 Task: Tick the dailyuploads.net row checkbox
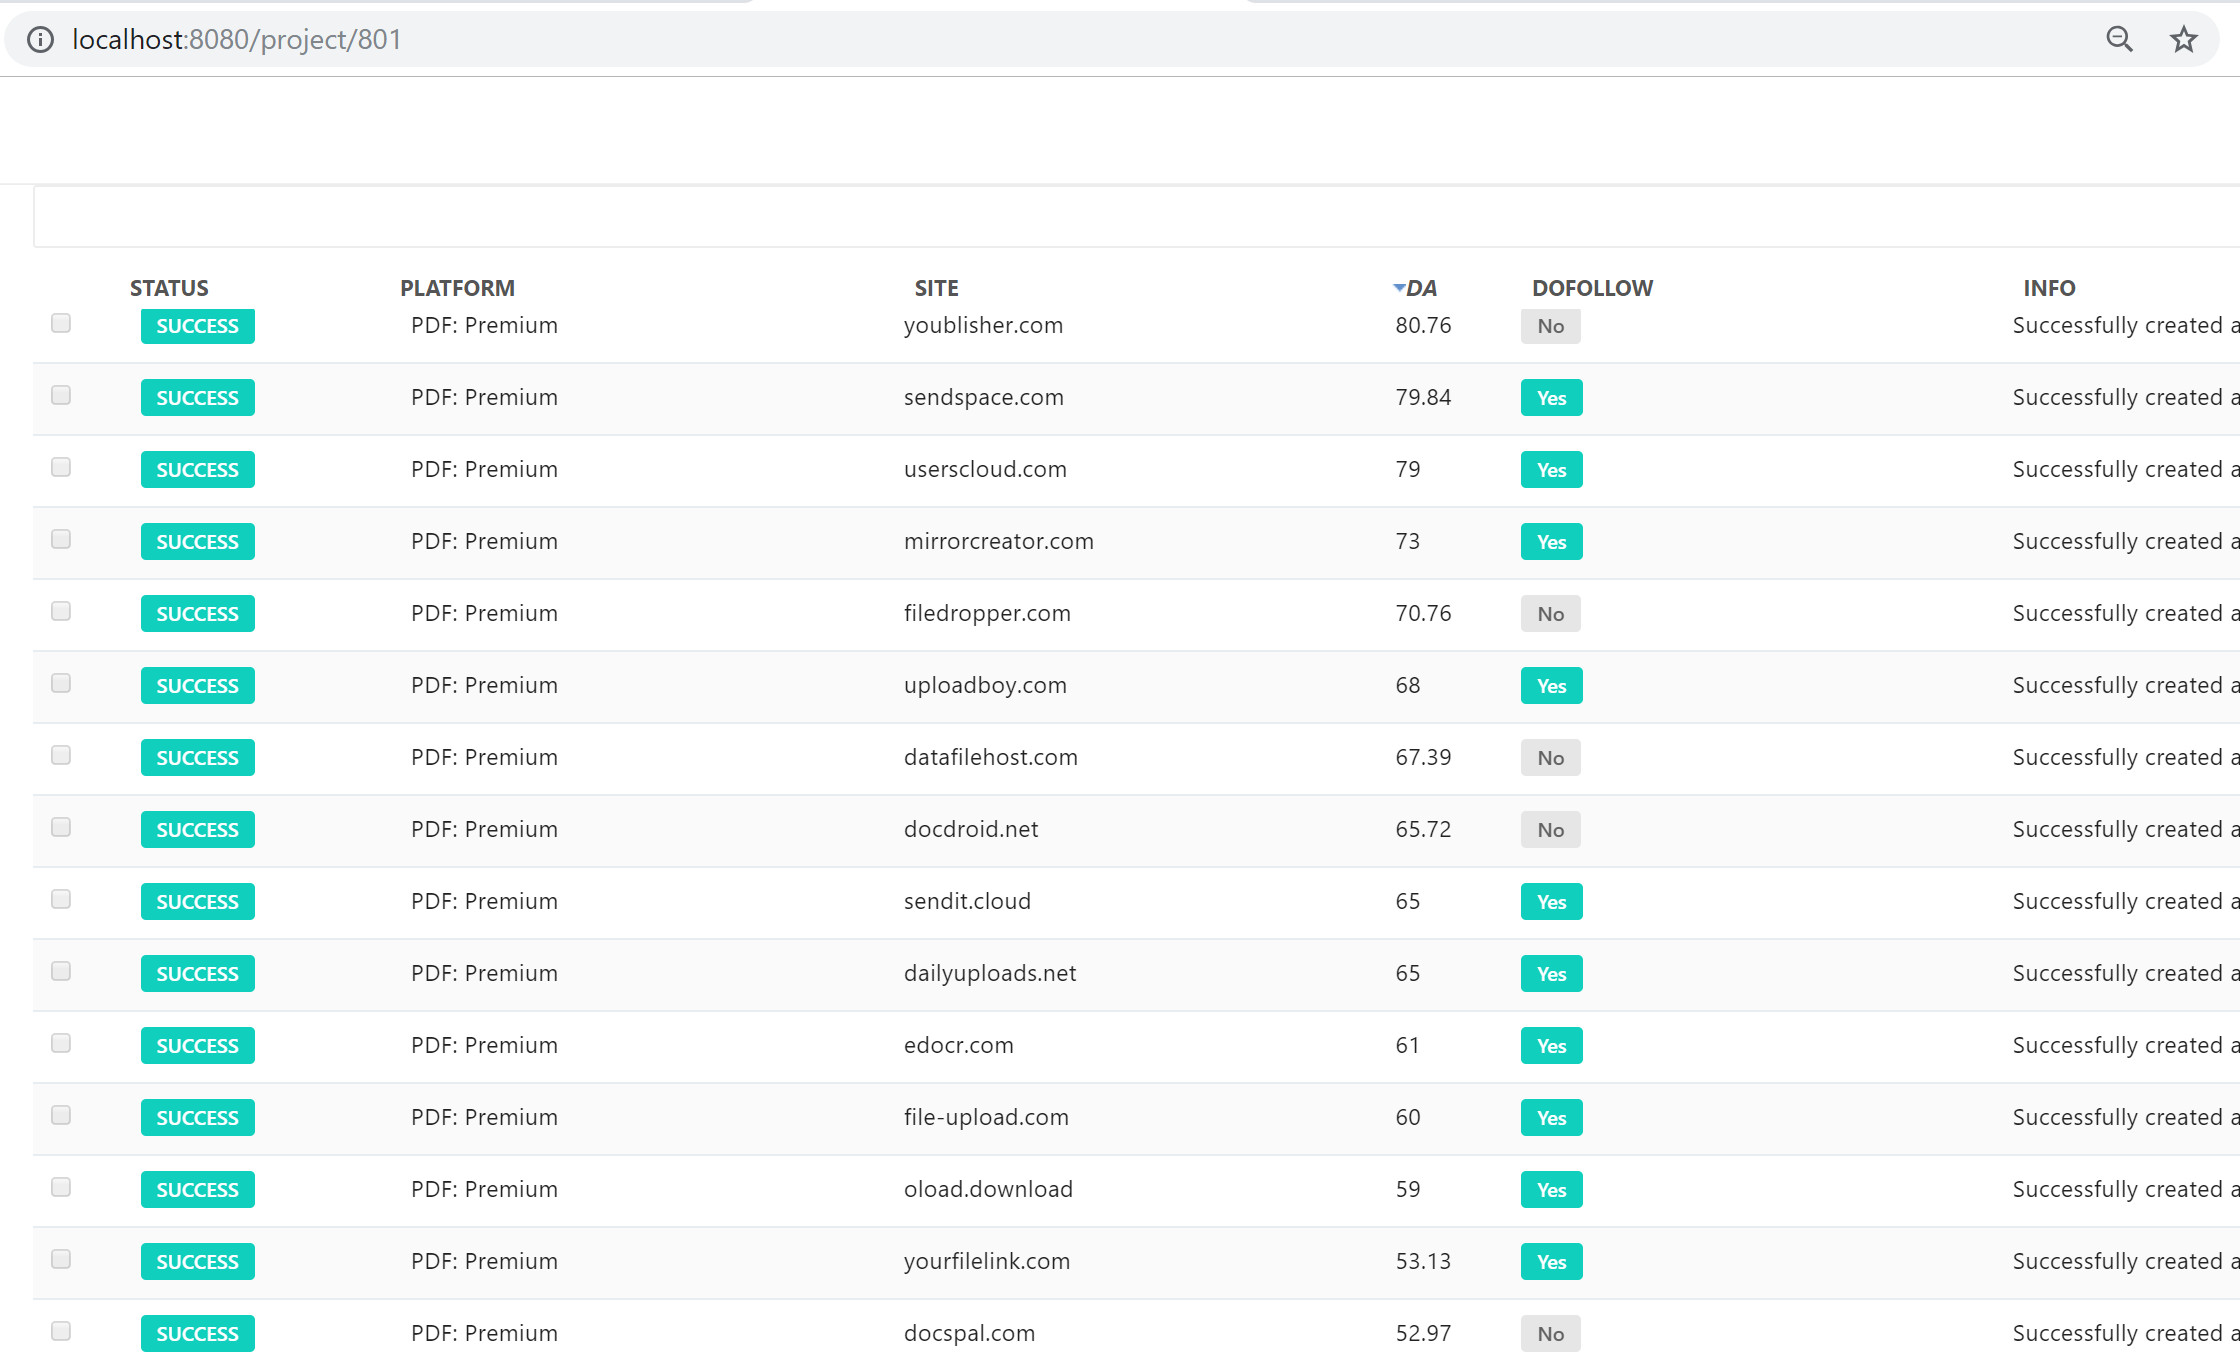click(x=61, y=971)
